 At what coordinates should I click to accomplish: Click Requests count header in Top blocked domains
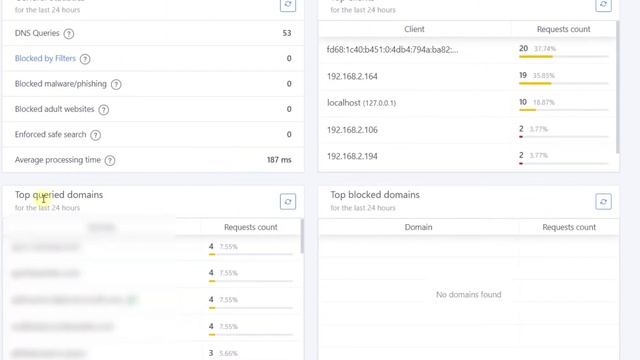569,227
